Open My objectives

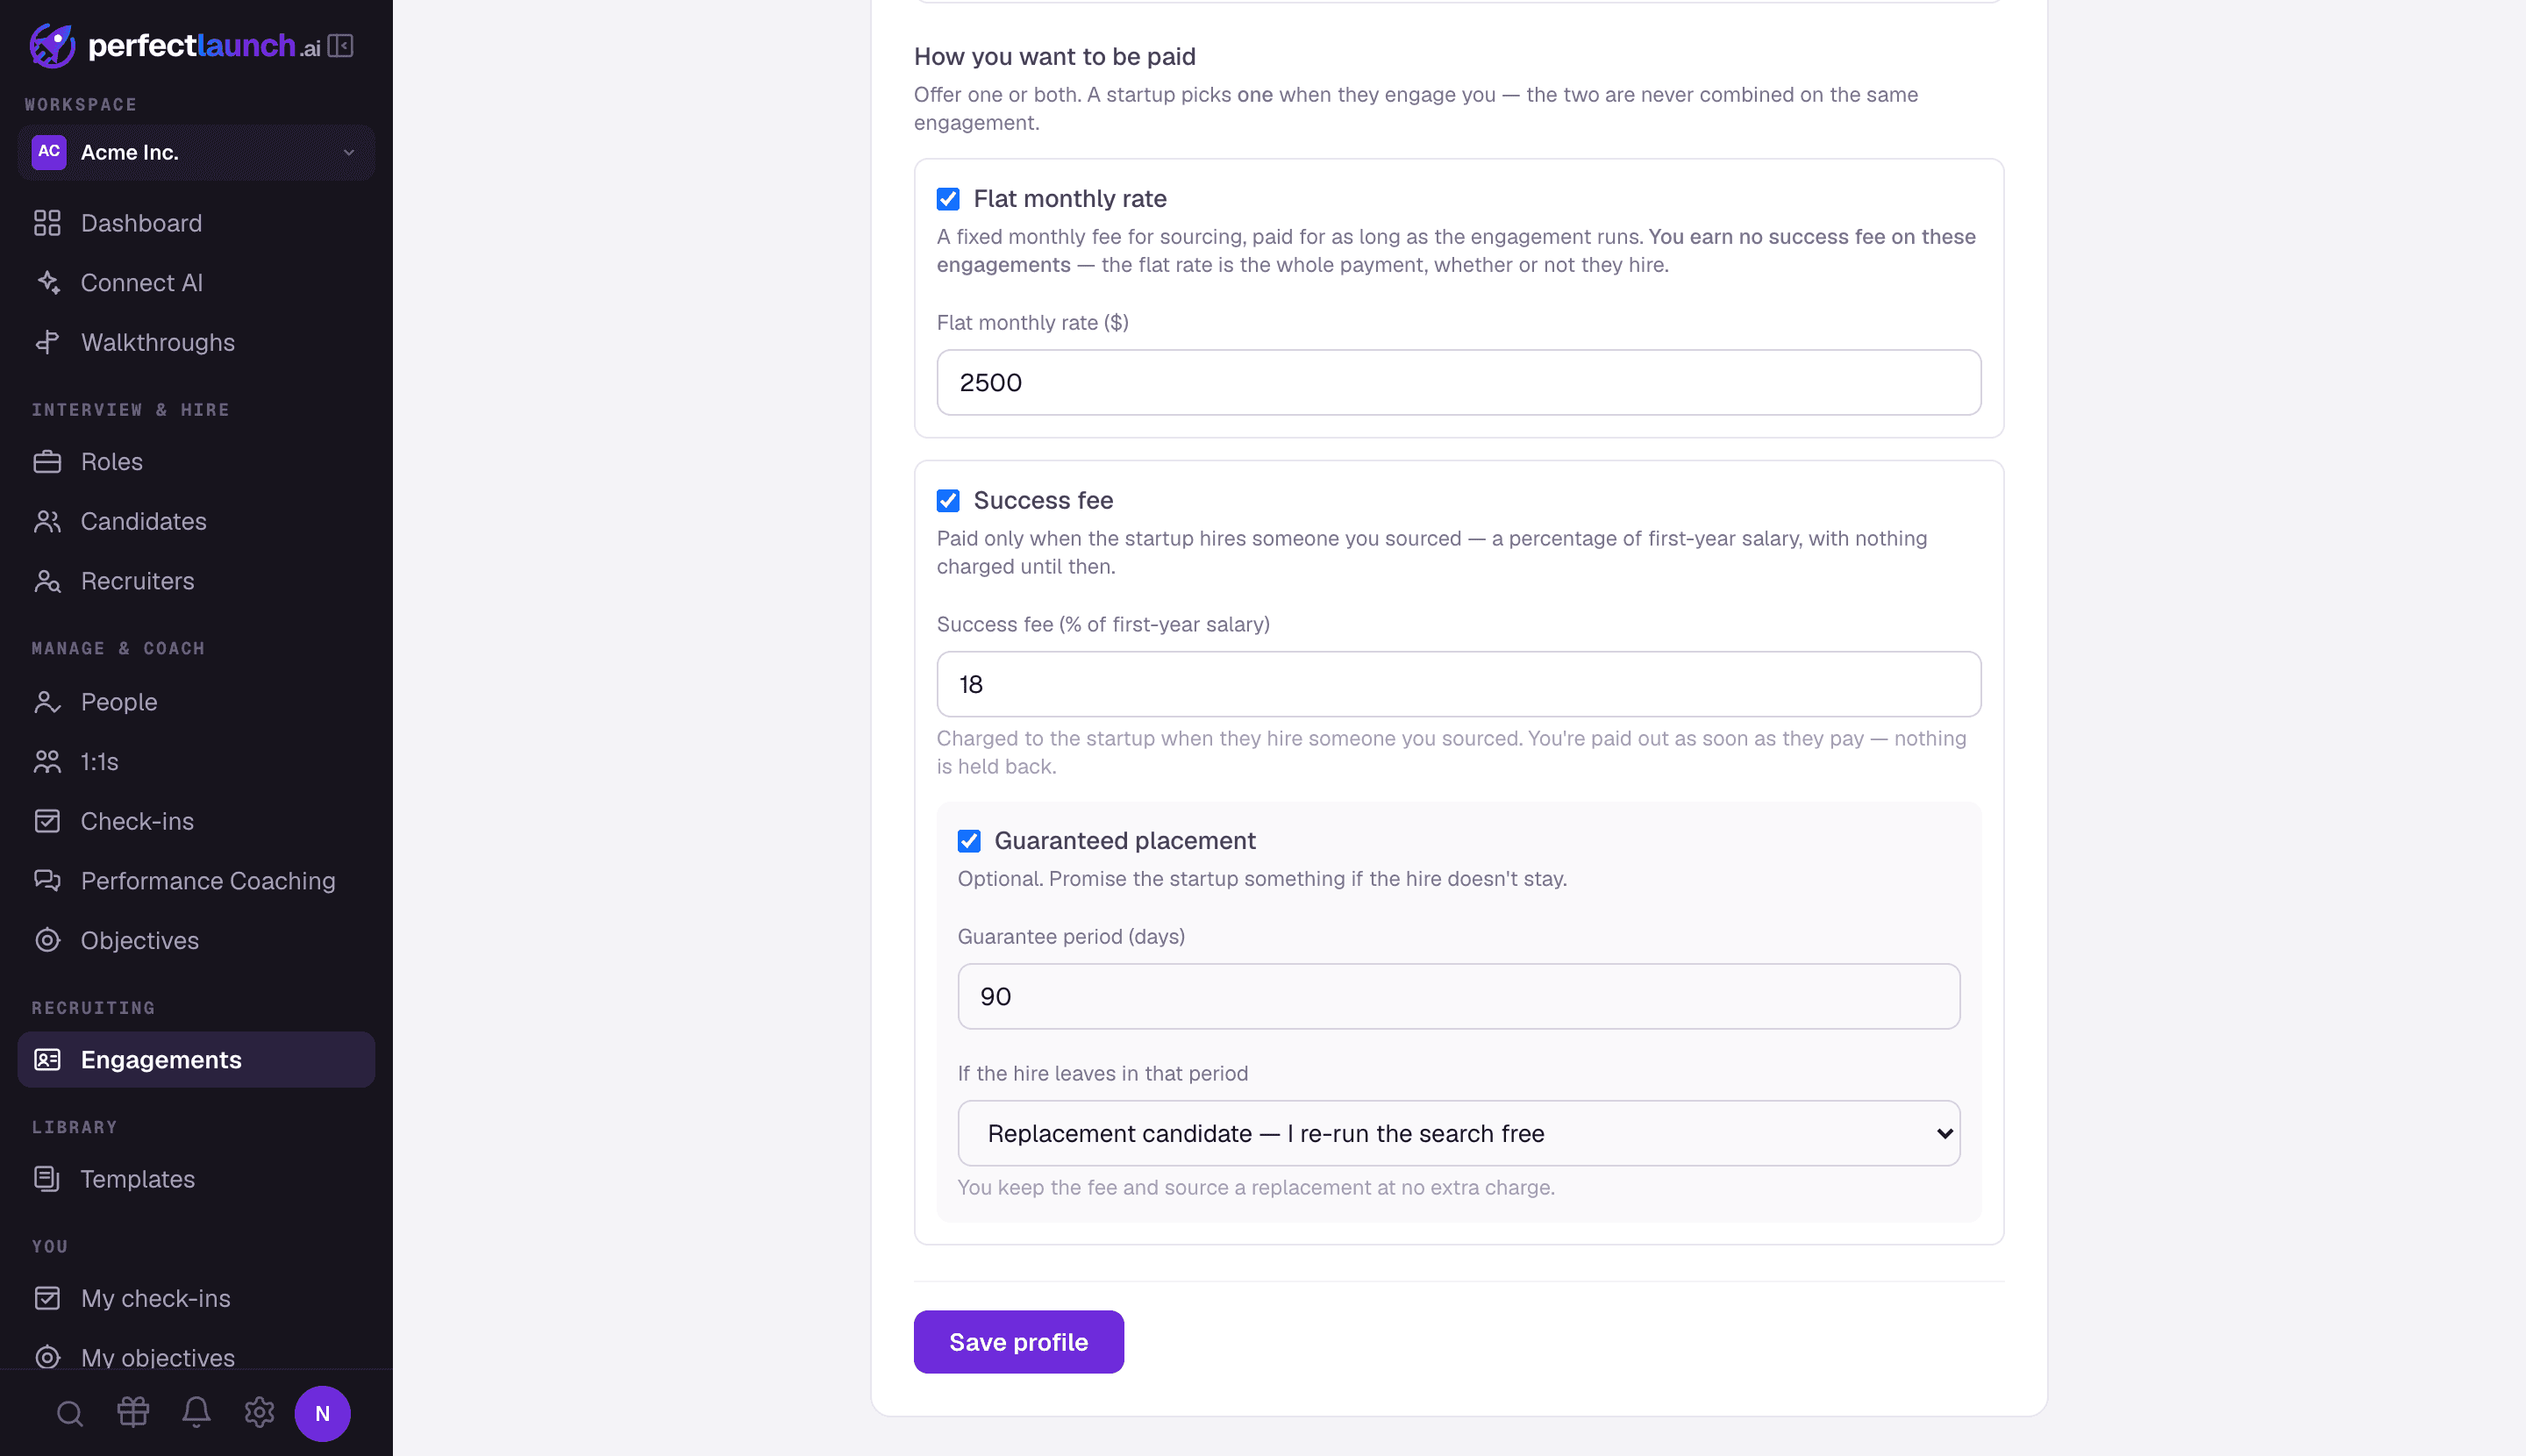[x=196, y=1357]
